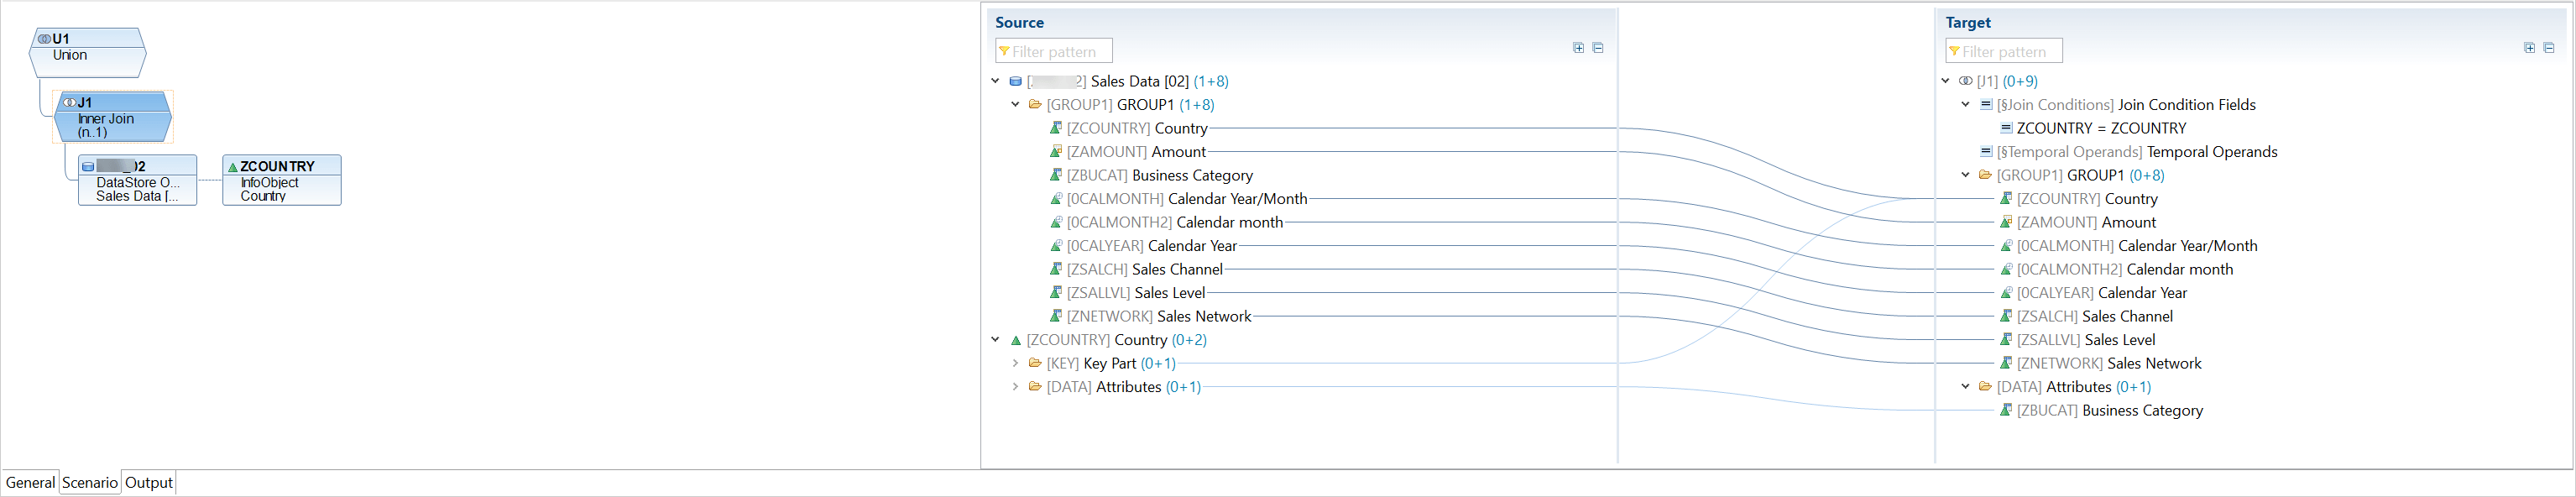Image resolution: width=2576 pixels, height=497 pixels.
Task: Click datastore icon in Sales Data diagram node
Action: click(88, 167)
